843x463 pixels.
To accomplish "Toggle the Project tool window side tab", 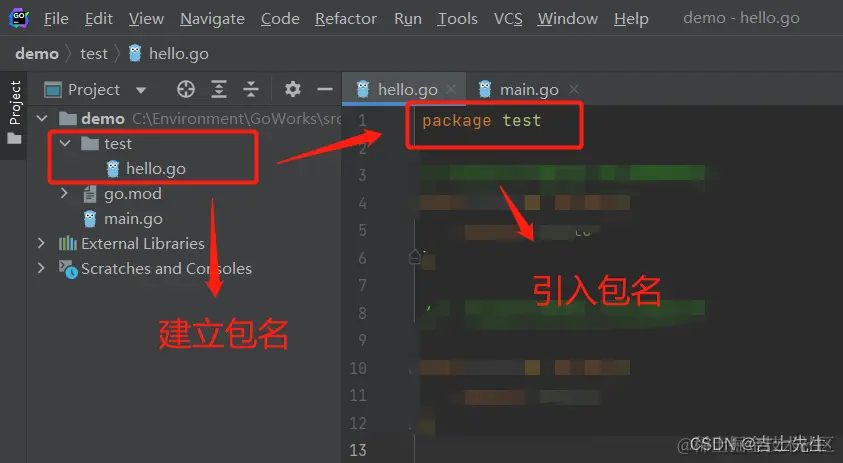I will (x=15, y=114).
